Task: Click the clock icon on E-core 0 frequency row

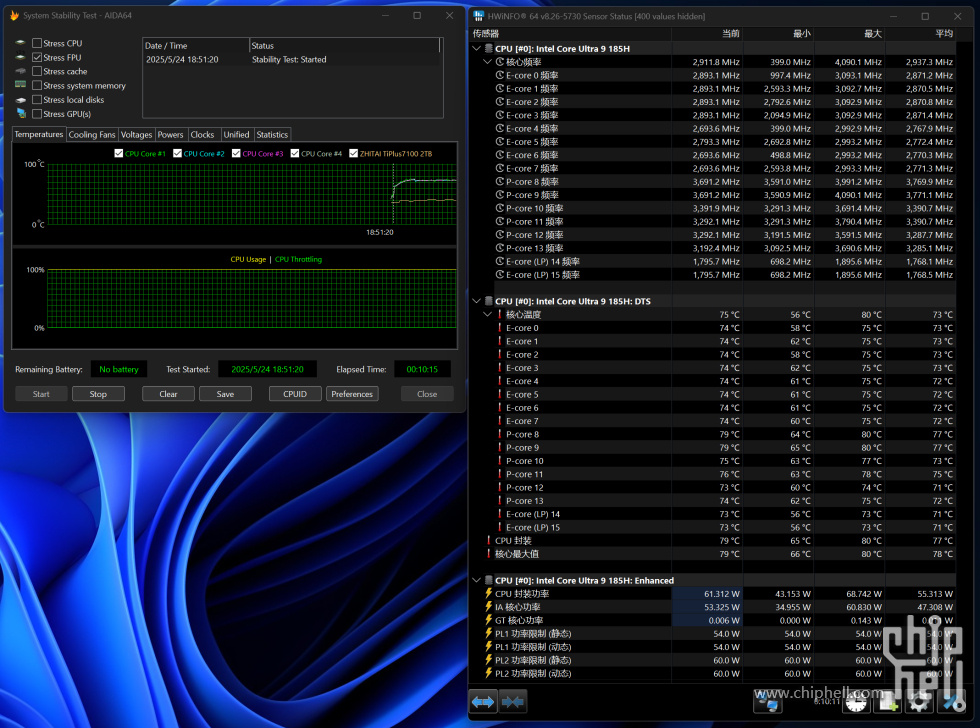Action: [499, 75]
